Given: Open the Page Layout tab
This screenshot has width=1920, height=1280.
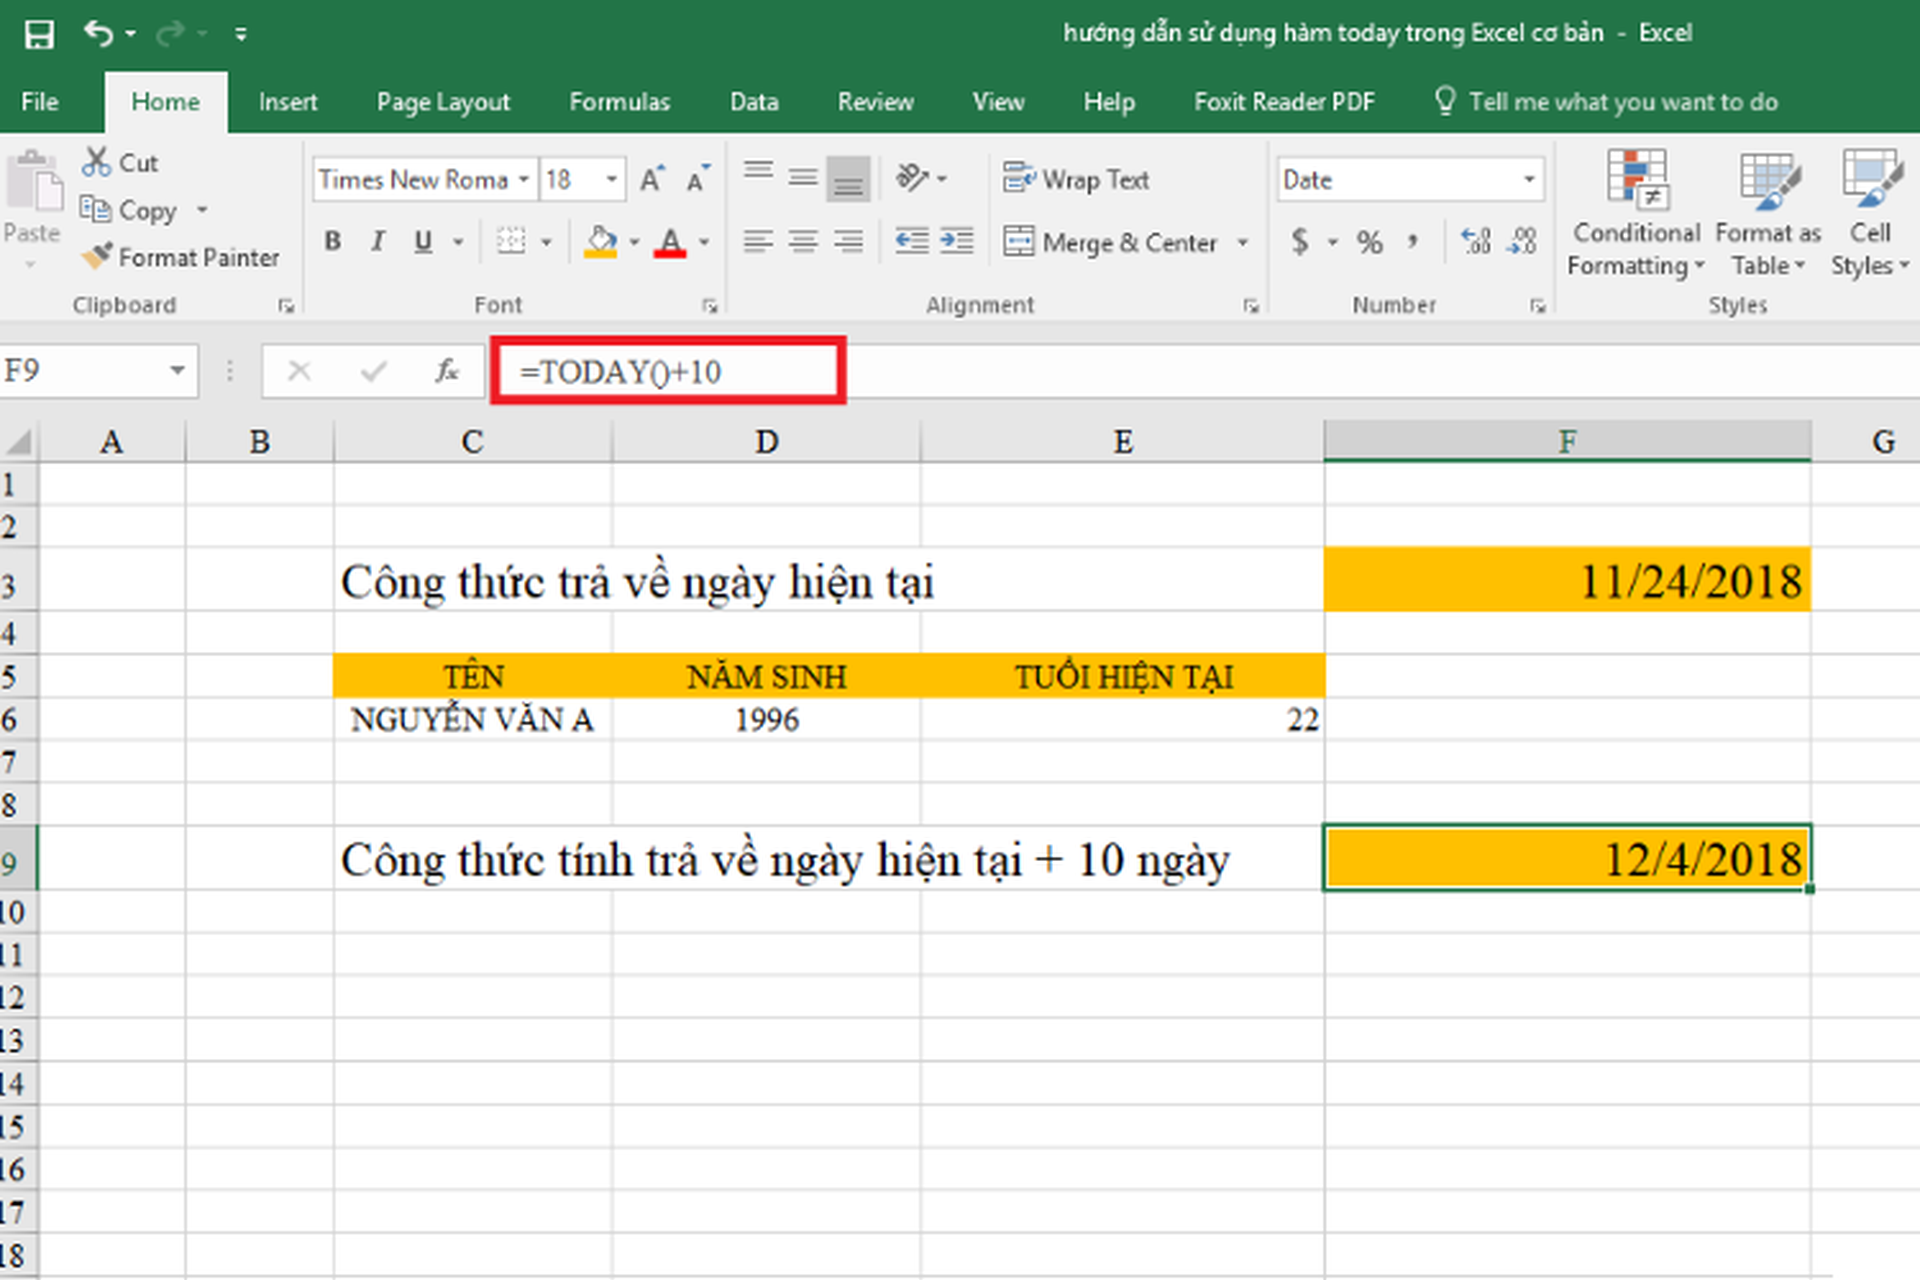Looking at the screenshot, I should coord(442,102).
